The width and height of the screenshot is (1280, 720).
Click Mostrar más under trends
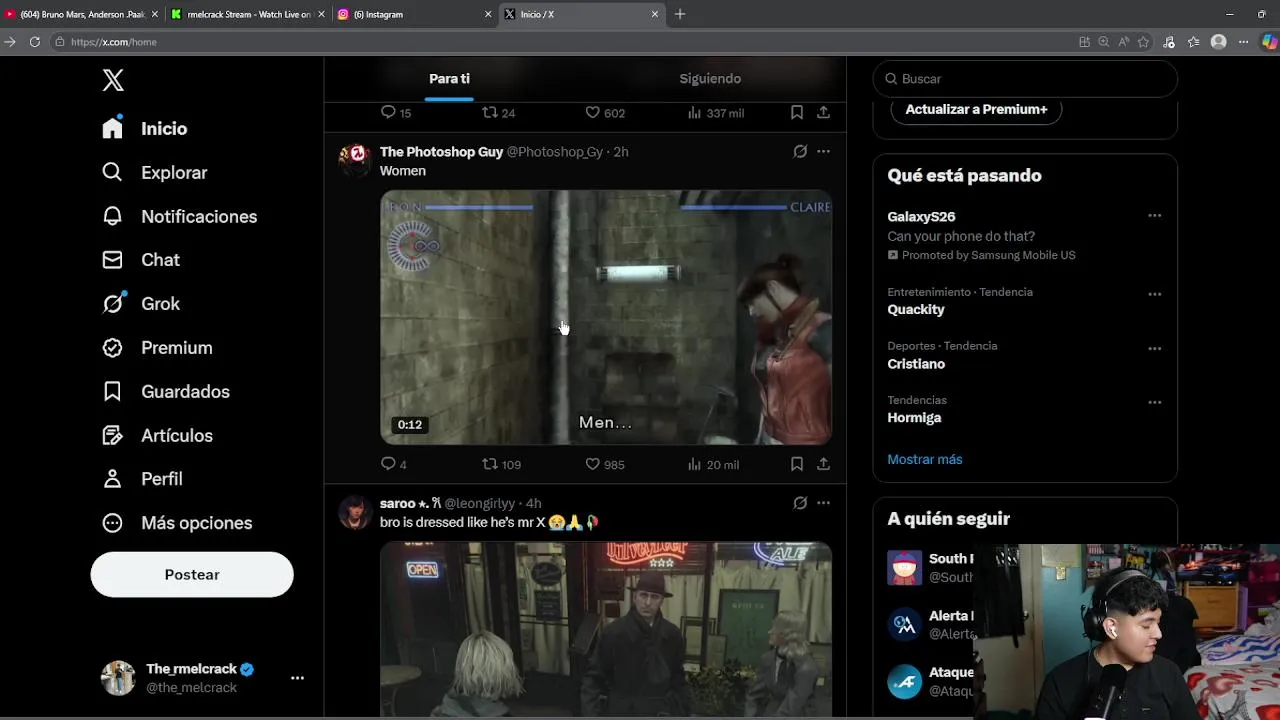click(925, 459)
